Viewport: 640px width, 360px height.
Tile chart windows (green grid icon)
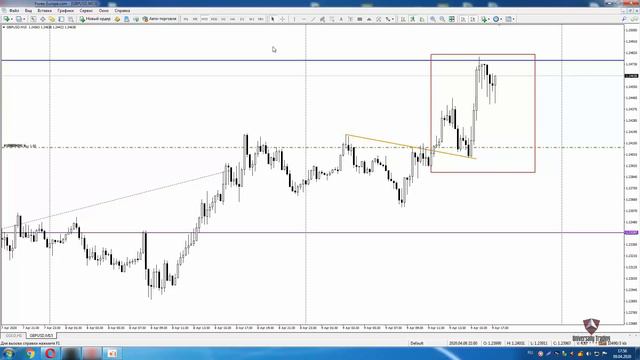452,19
